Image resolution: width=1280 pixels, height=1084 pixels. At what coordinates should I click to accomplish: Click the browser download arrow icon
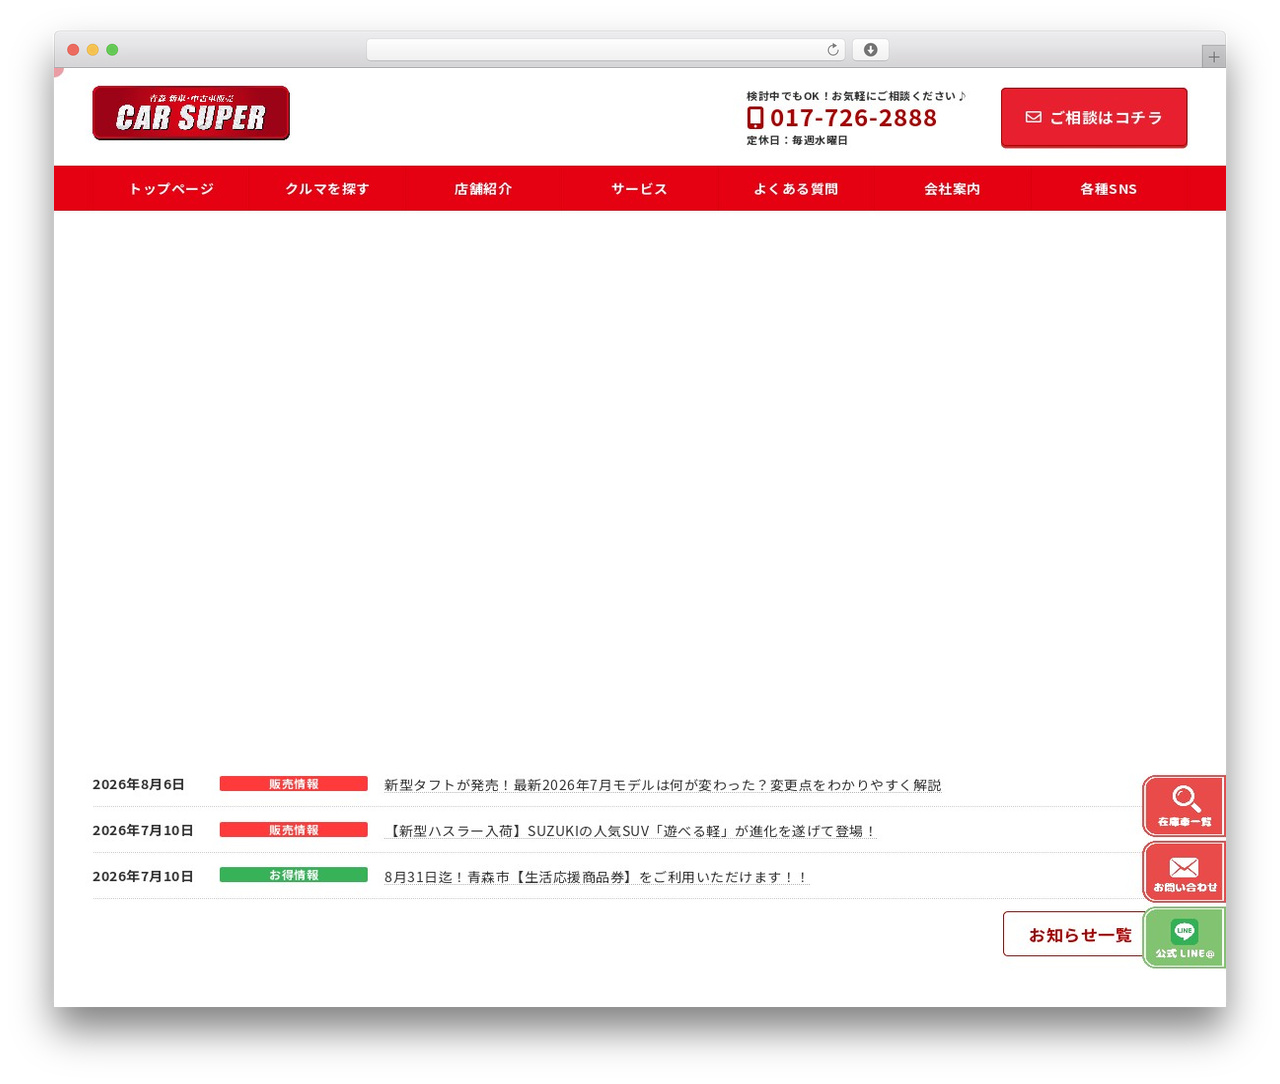pyautogui.click(x=871, y=50)
